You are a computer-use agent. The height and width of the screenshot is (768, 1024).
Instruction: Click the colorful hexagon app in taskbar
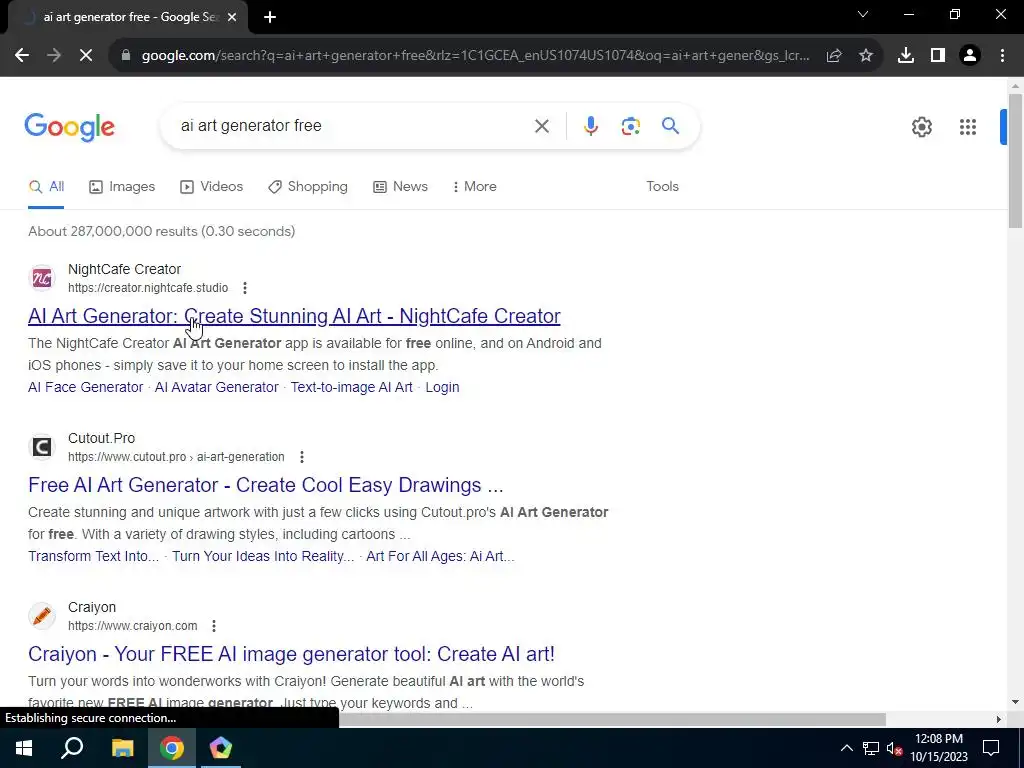[221, 748]
